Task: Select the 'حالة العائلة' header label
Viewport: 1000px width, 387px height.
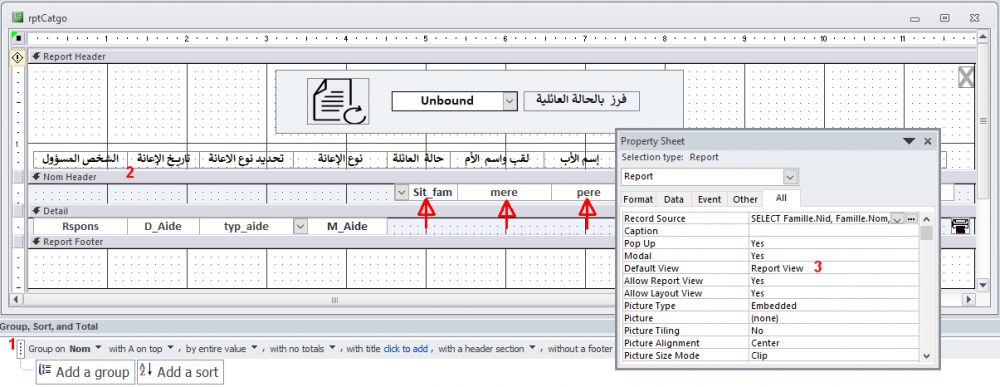Action: click(x=418, y=159)
